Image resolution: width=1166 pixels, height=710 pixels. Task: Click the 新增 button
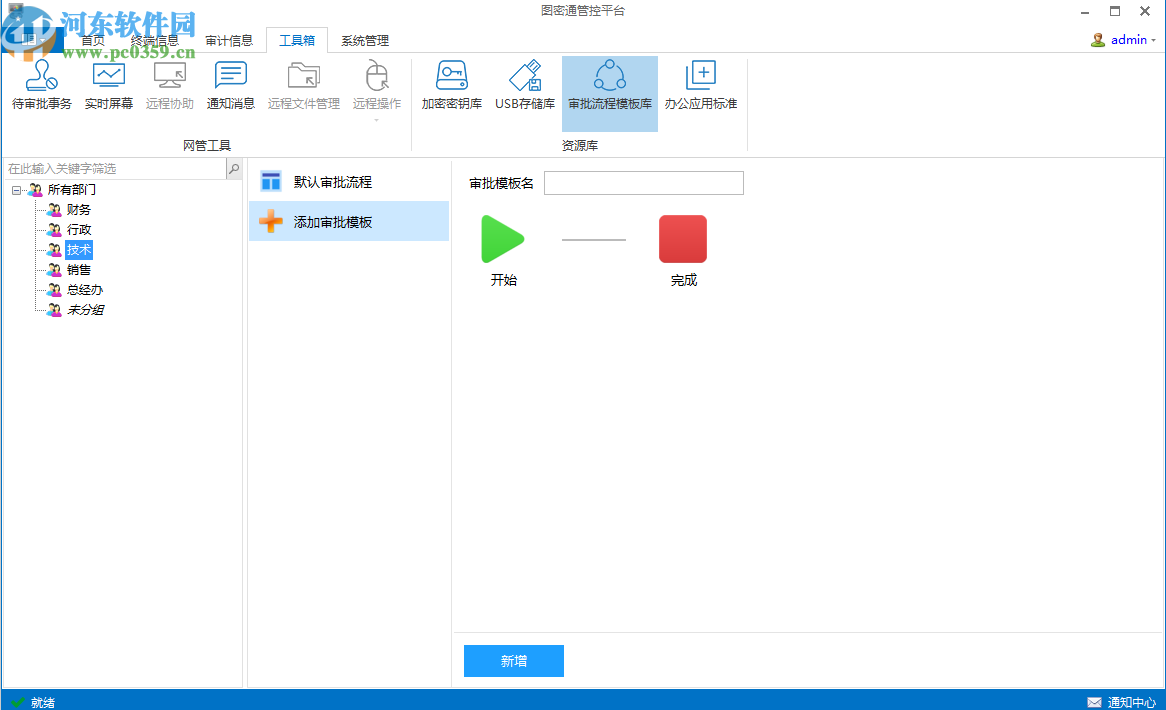click(513, 661)
